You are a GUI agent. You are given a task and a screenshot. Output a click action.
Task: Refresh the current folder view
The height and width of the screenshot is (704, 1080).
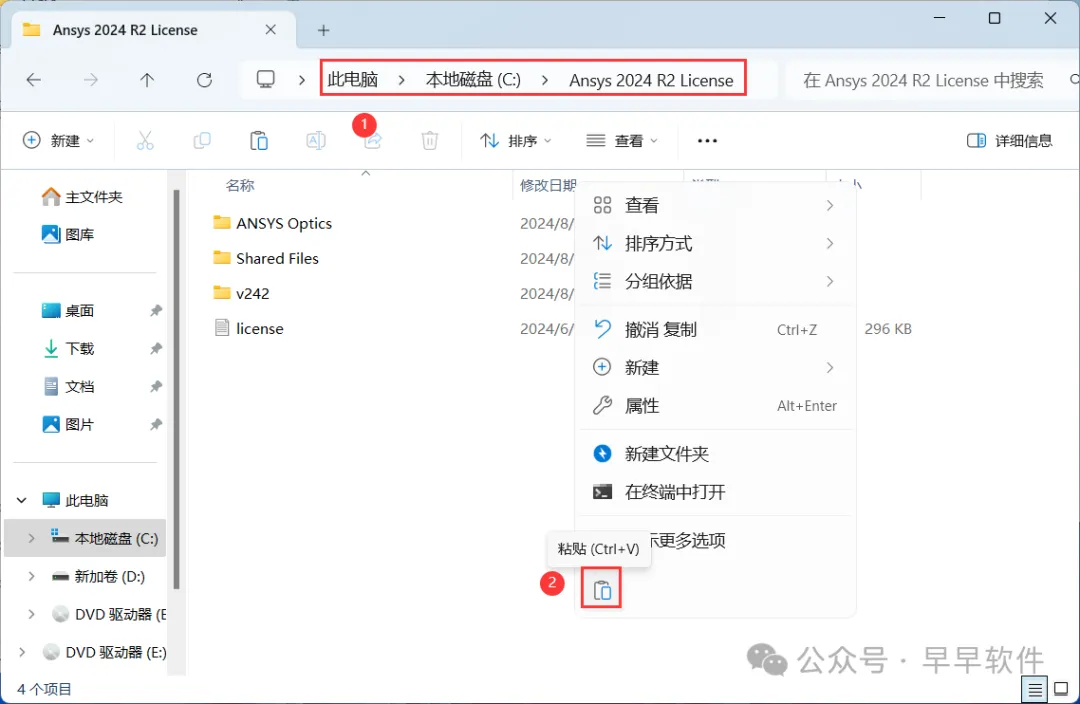click(205, 80)
